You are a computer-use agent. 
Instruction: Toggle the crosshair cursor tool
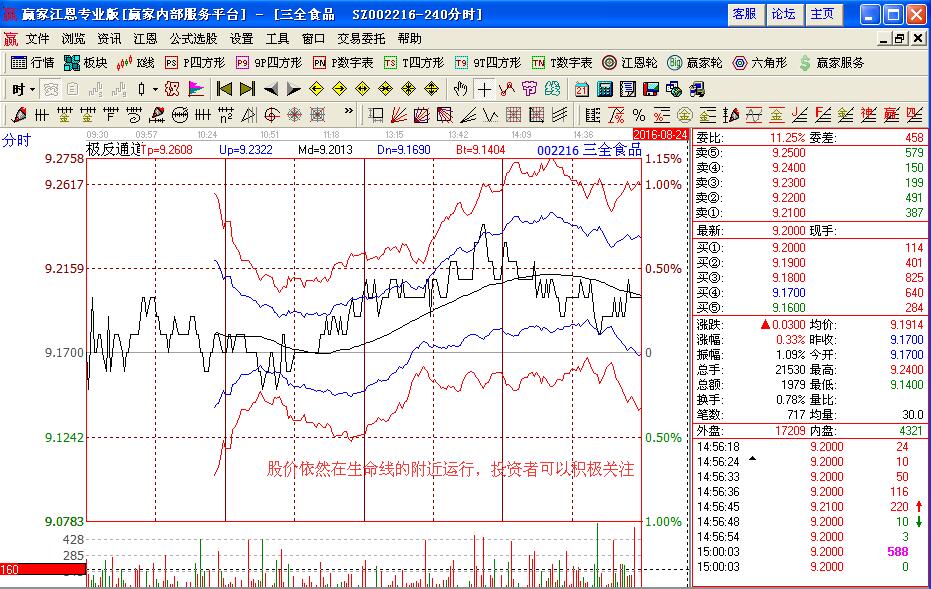click(484, 89)
